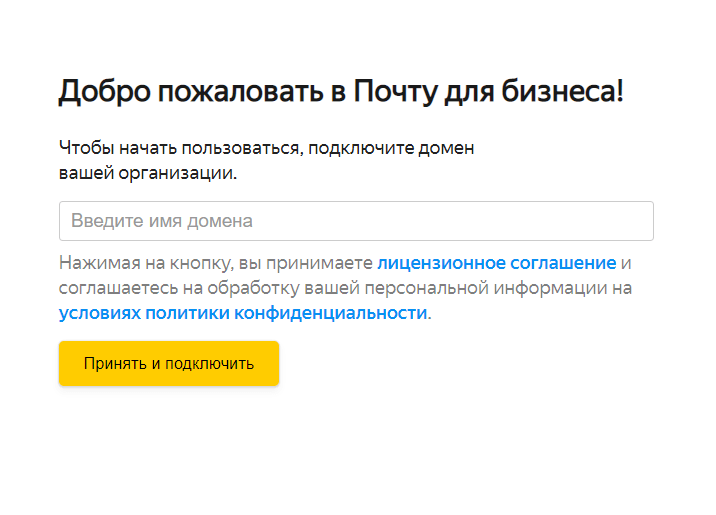Viewport: 716px width, 515px height.
Task: Select the word 'соглашение' in blue link
Action: click(563, 263)
